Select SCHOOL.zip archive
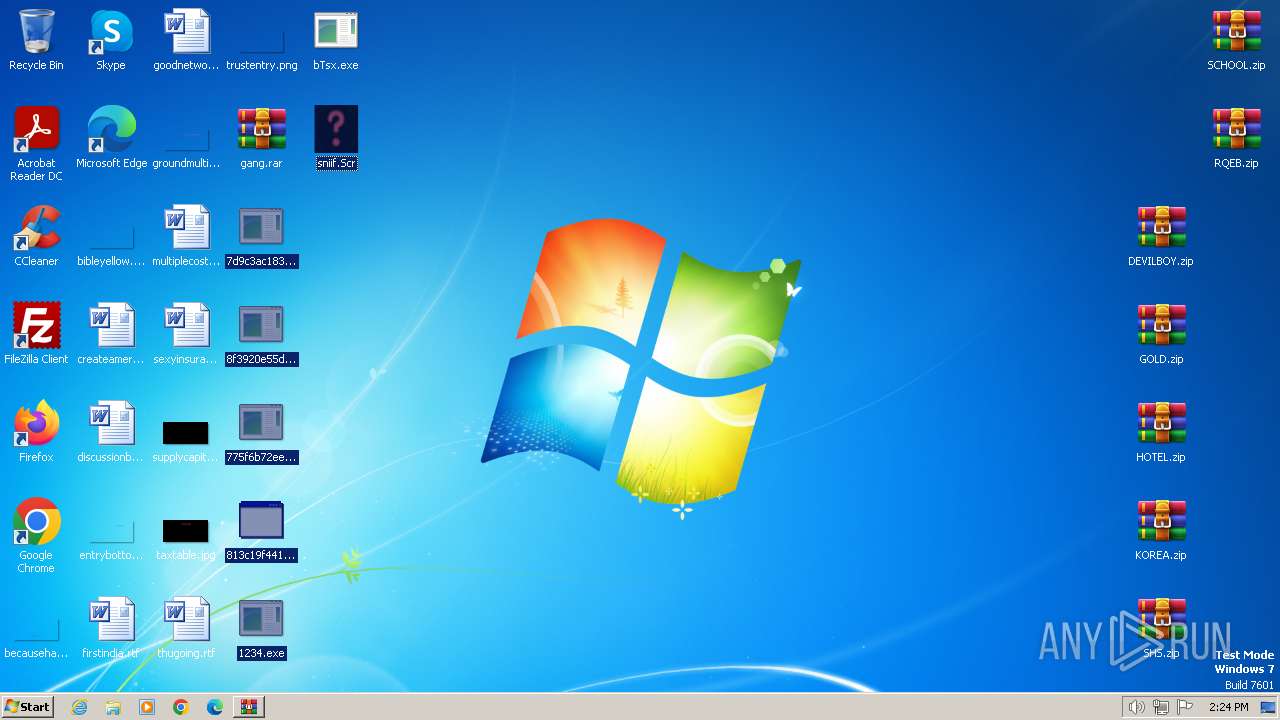Image resolution: width=1280 pixels, height=720 pixels. (1236, 40)
